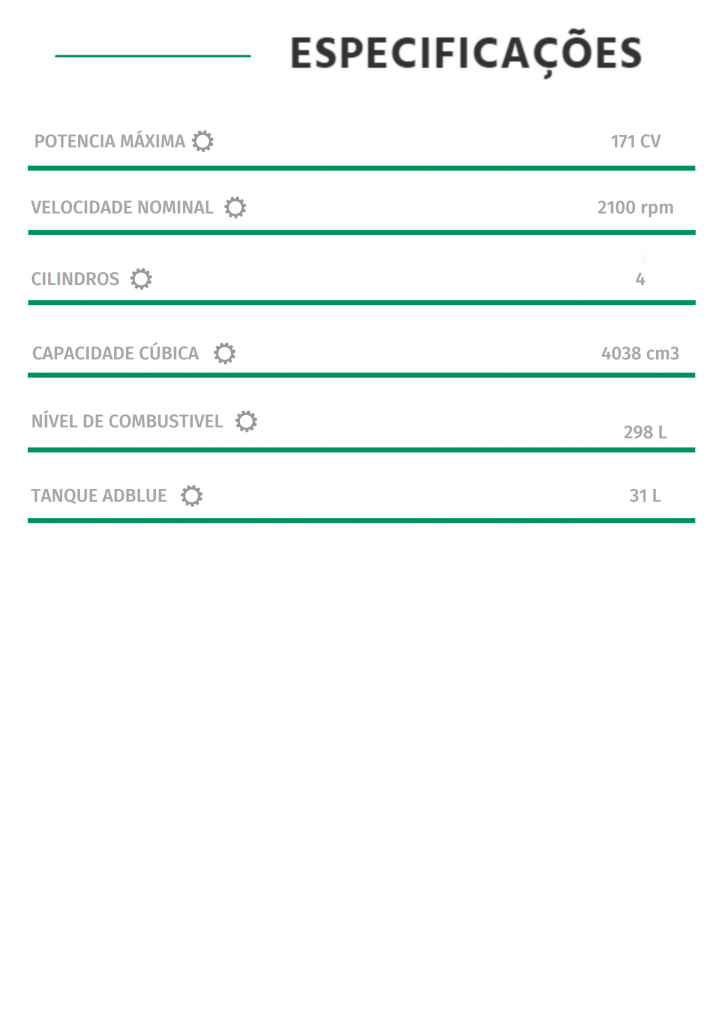Click the 298 L fuel value

click(x=645, y=432)
